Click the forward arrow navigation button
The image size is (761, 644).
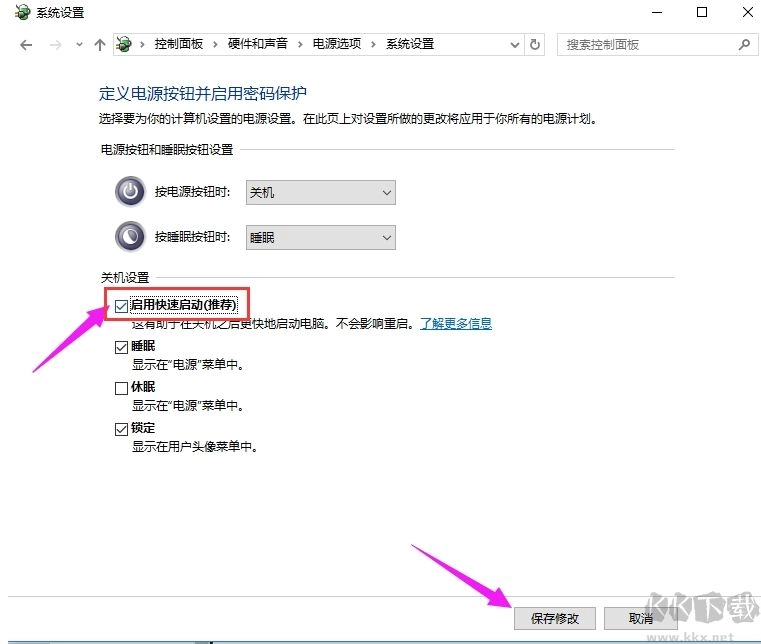[54, 45]
